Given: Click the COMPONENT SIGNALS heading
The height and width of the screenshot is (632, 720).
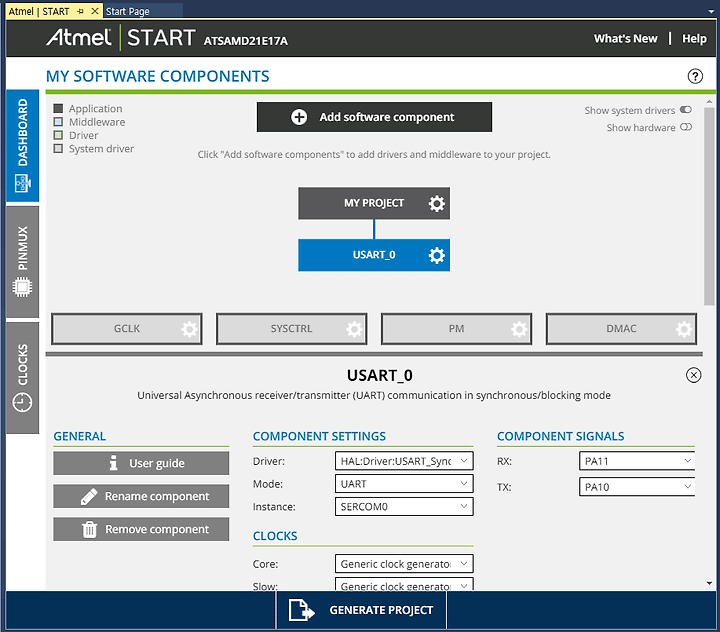Looking at the screenshot, I should (x=561, y=436).
